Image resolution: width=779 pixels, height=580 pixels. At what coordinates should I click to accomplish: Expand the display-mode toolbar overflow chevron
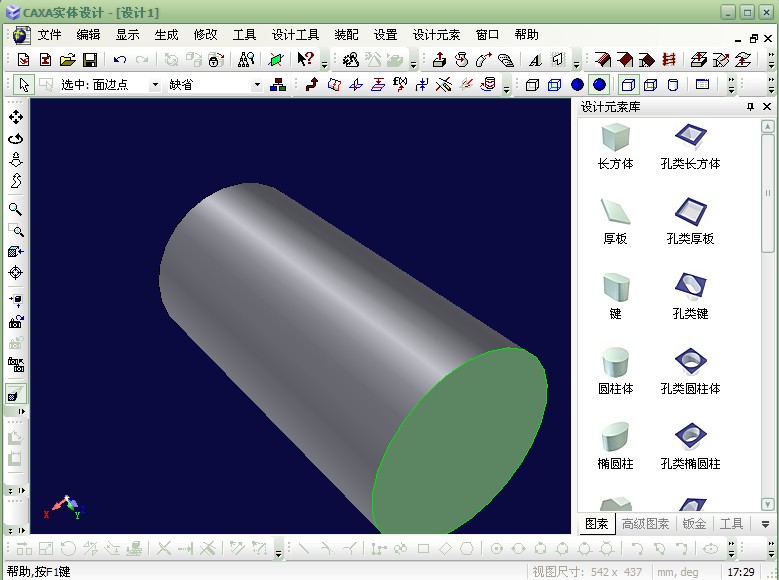pos(731,85)
